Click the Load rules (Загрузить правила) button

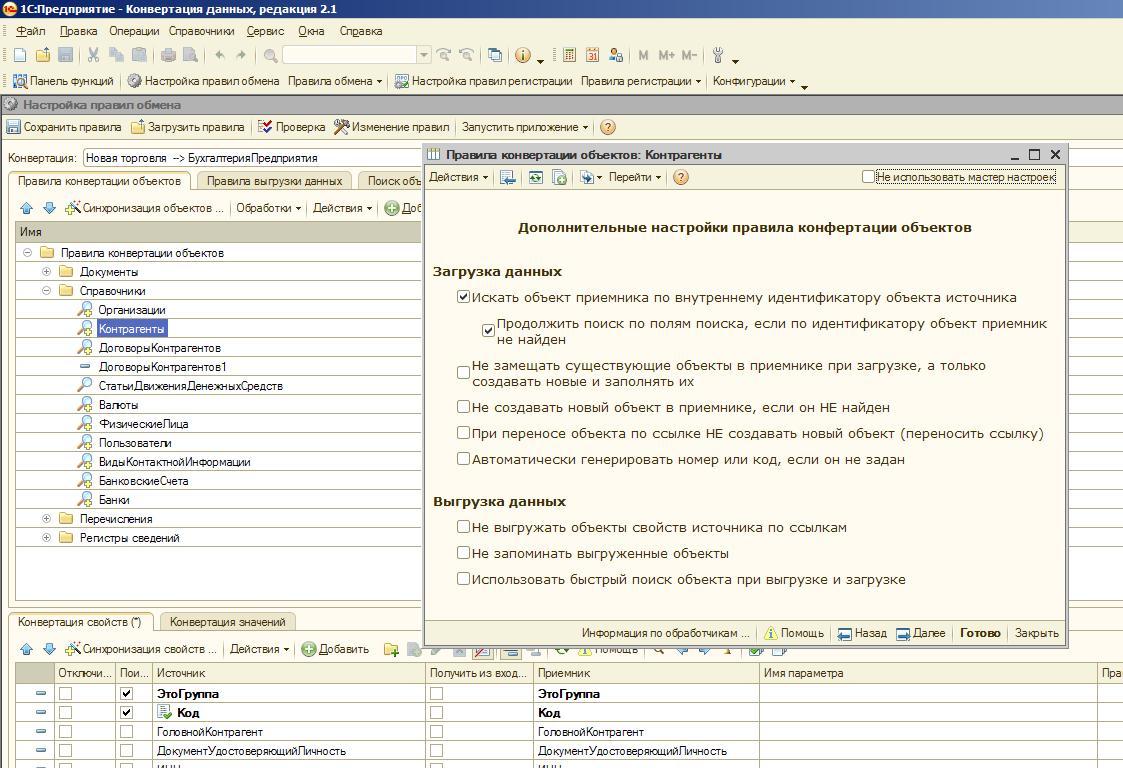187,127
